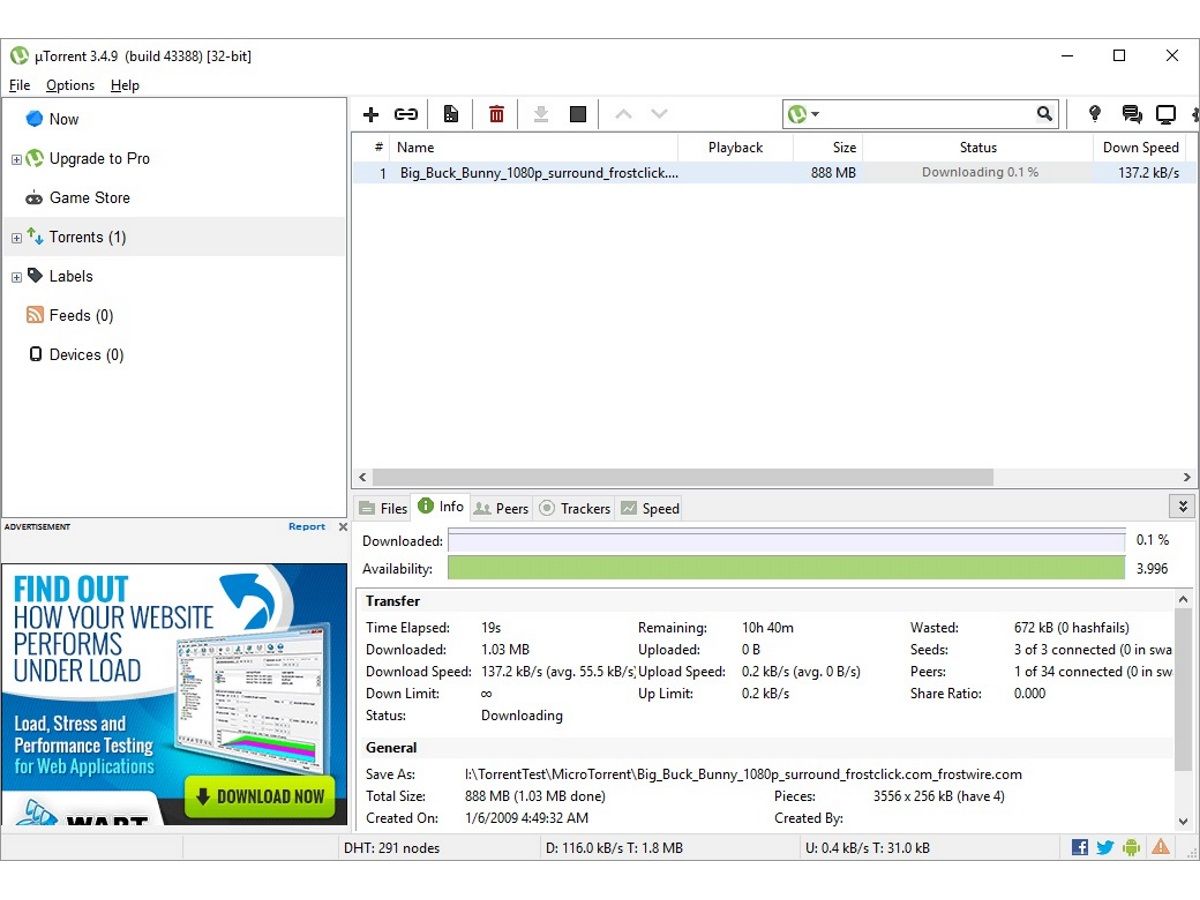Sort by the Size column header
The width and height of the screenshot is (1200, 900).
coord(828,147)
